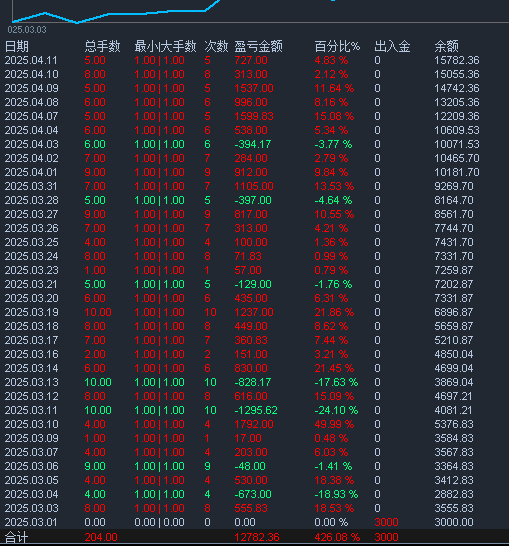Click the 3000 deposit on 2025.03.01
The height and width of the screenshot is (546, 509).
[x=386, y=522]
